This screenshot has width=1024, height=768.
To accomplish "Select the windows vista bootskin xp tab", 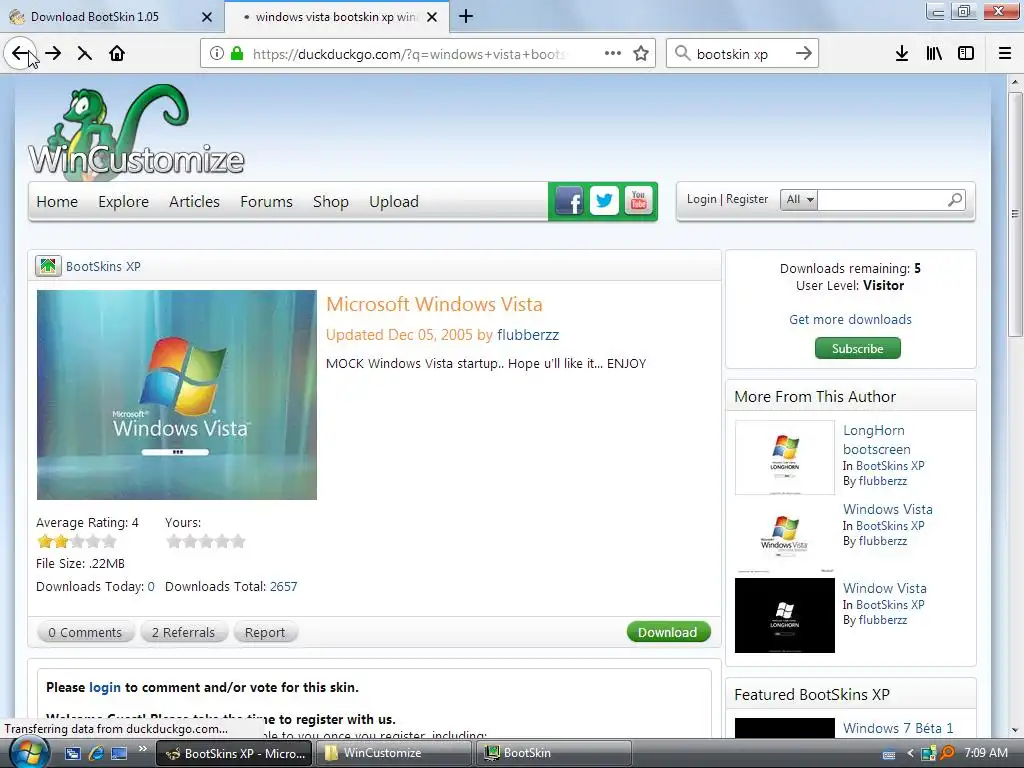I will pos(336,17).
